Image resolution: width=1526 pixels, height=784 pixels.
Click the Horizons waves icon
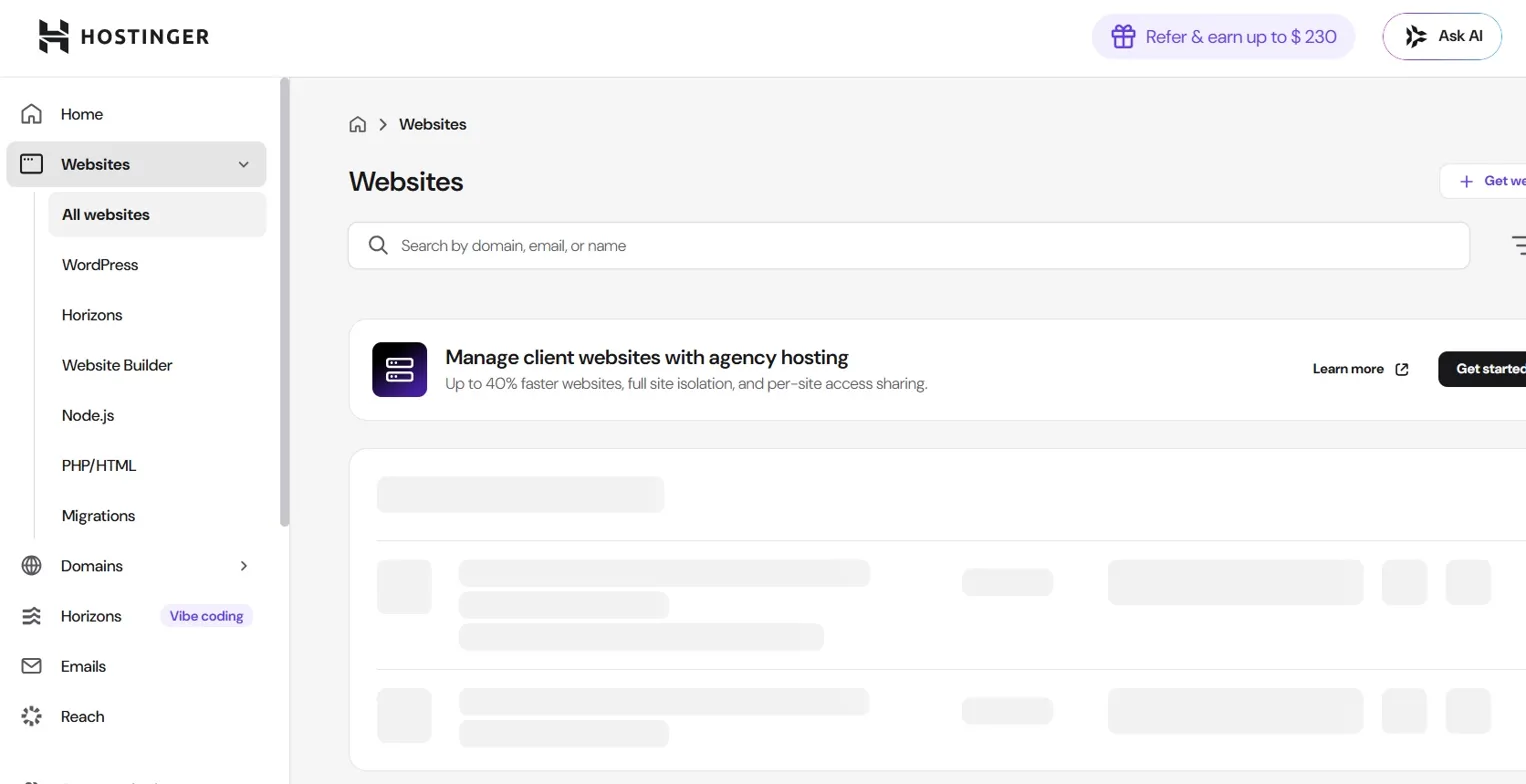click(30, 615)
